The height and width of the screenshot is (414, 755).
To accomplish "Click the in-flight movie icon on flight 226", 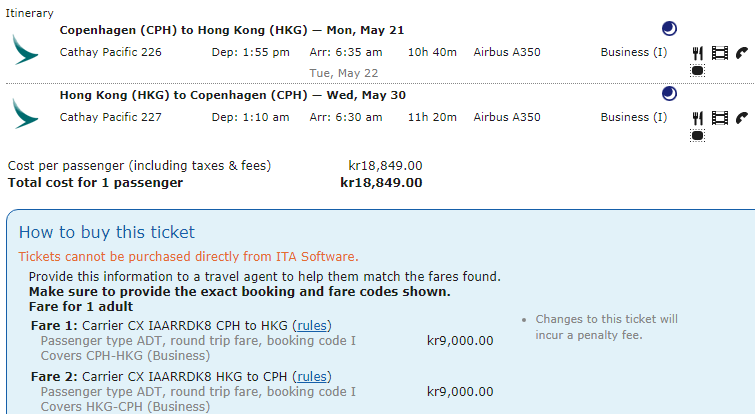I will 719,52.
